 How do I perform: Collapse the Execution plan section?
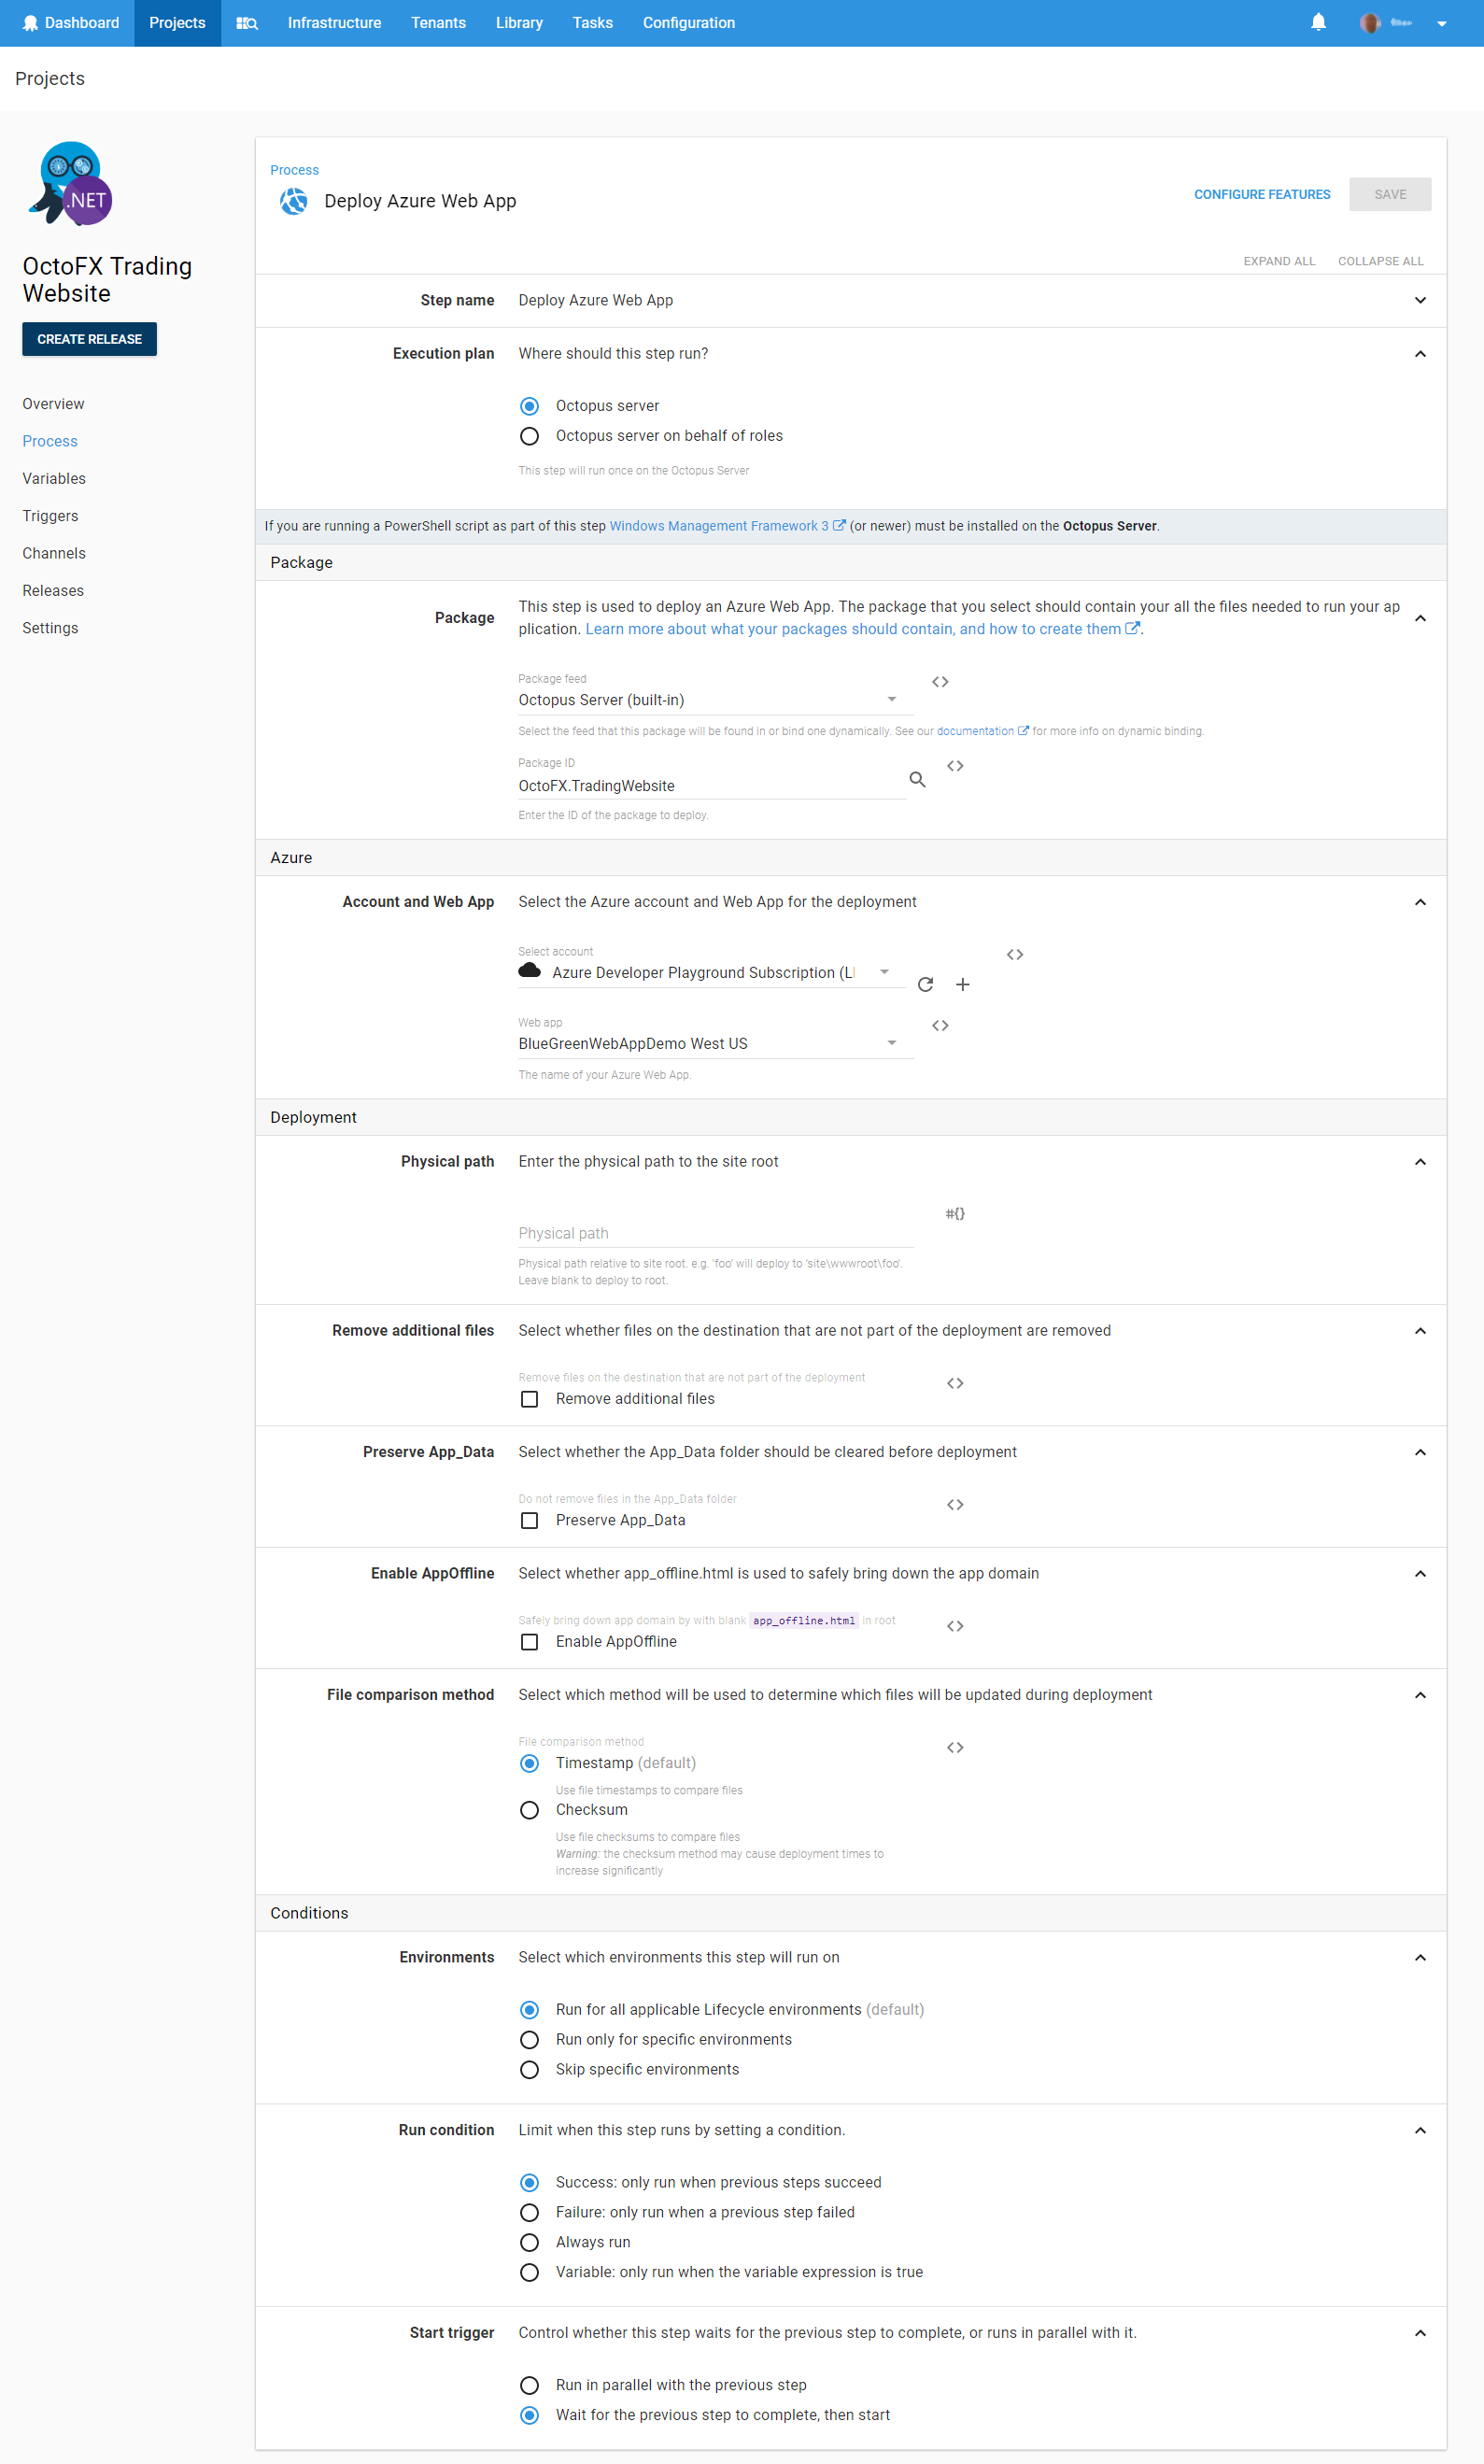point(1420,354)
